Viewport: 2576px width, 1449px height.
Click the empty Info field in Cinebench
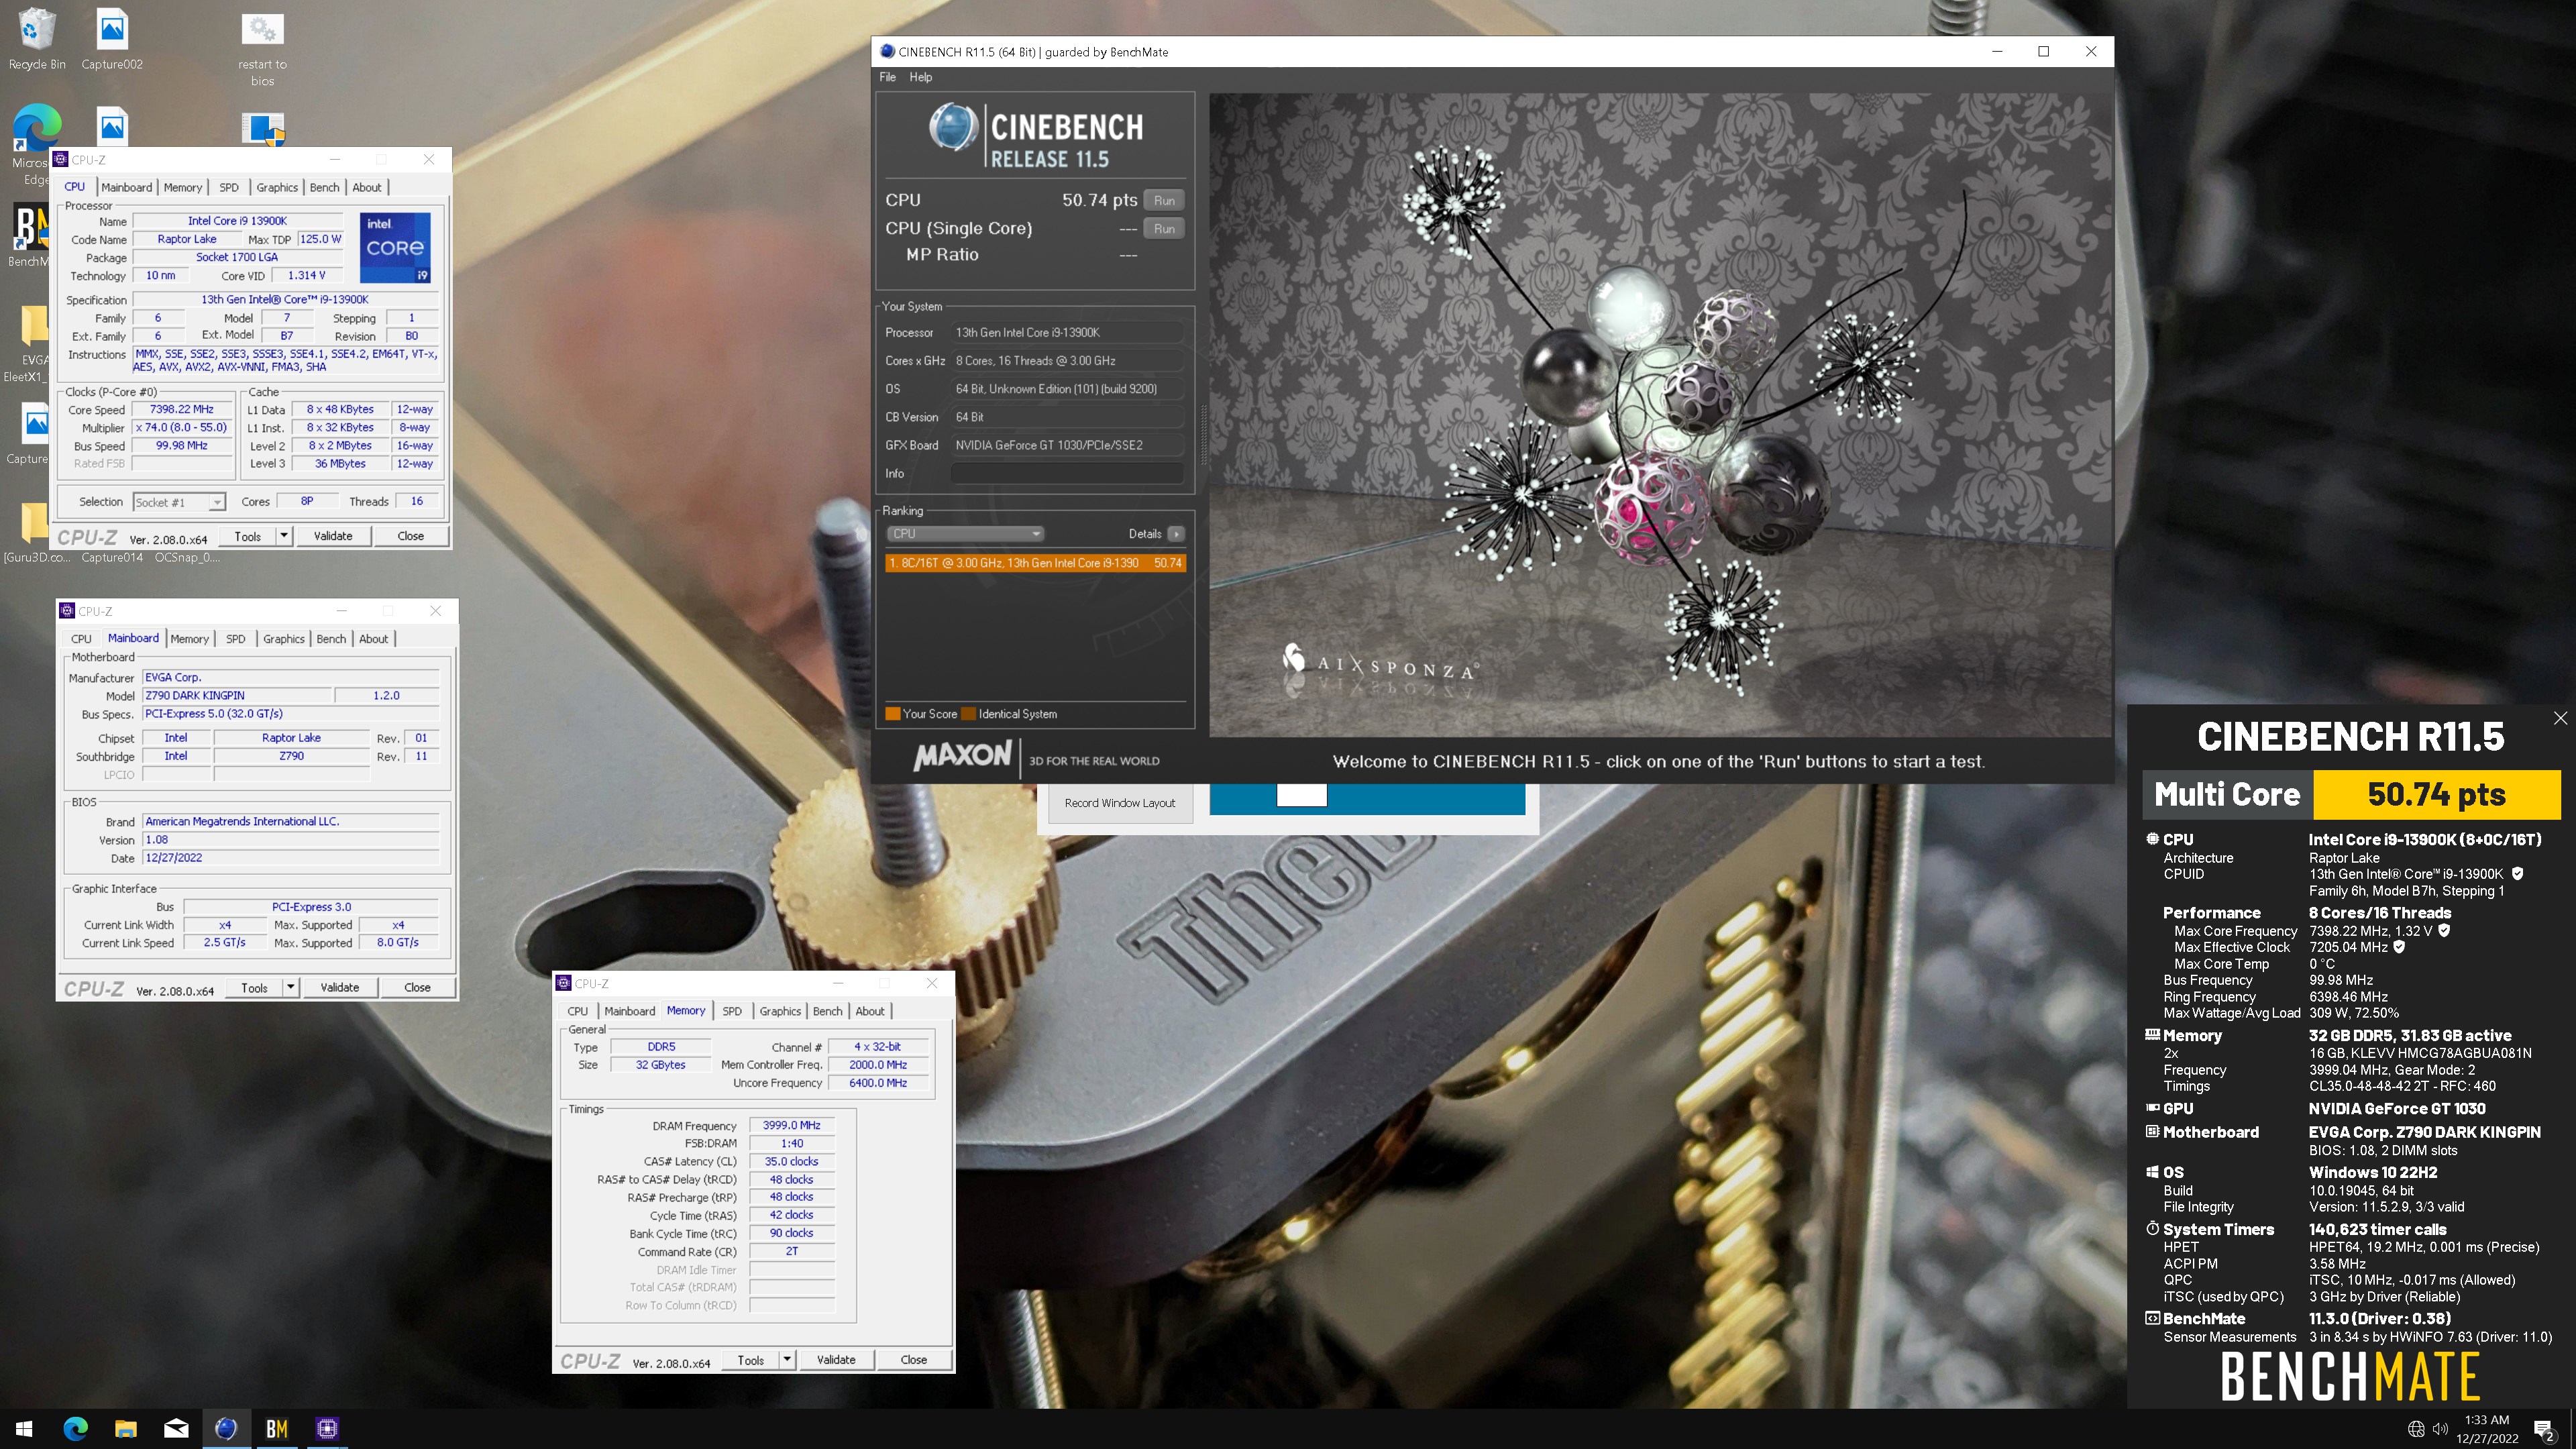click(1068, 473)
